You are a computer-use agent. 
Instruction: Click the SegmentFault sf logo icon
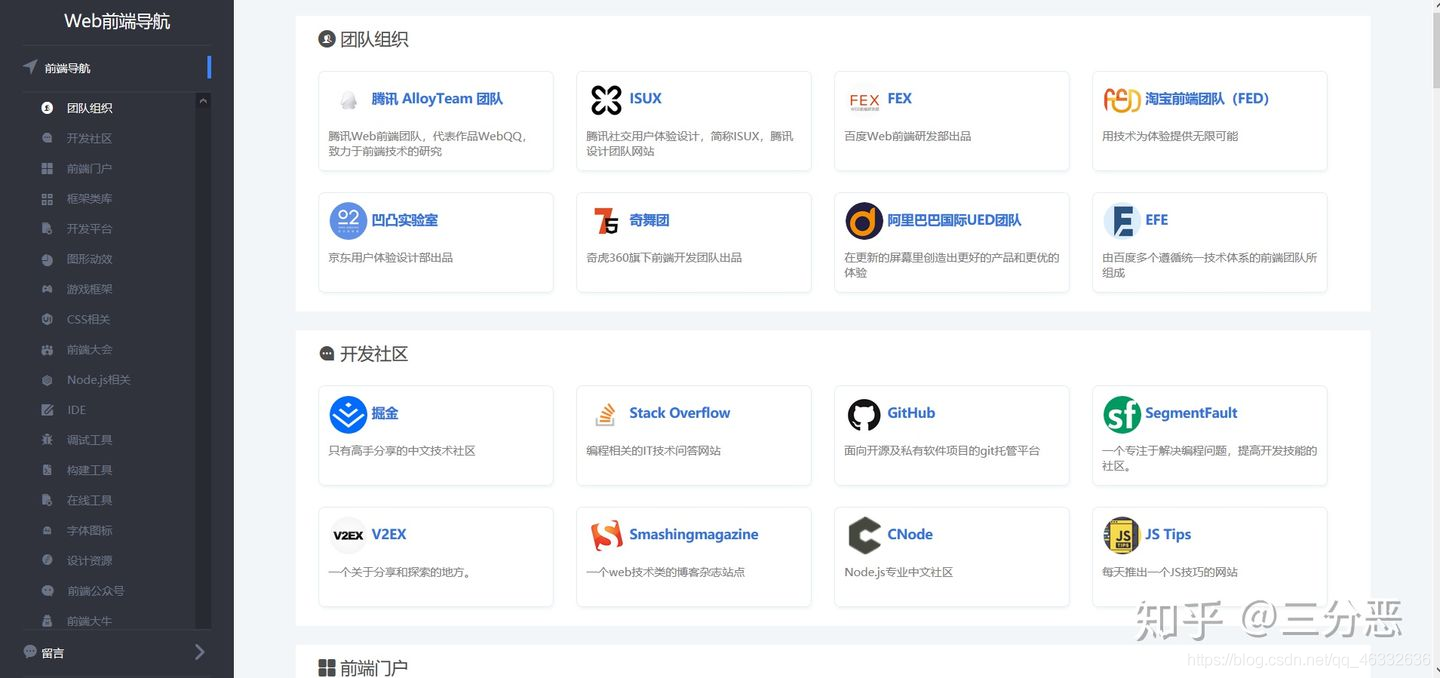point(1122,414)
